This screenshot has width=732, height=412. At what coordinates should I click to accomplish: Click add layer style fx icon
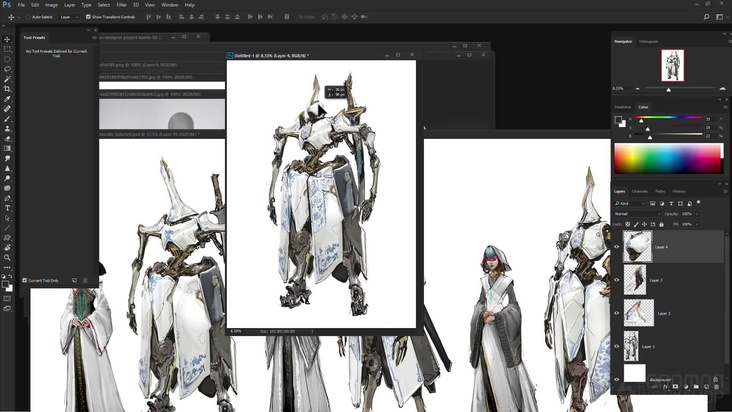pyautogui.click(x=665, y=387)
